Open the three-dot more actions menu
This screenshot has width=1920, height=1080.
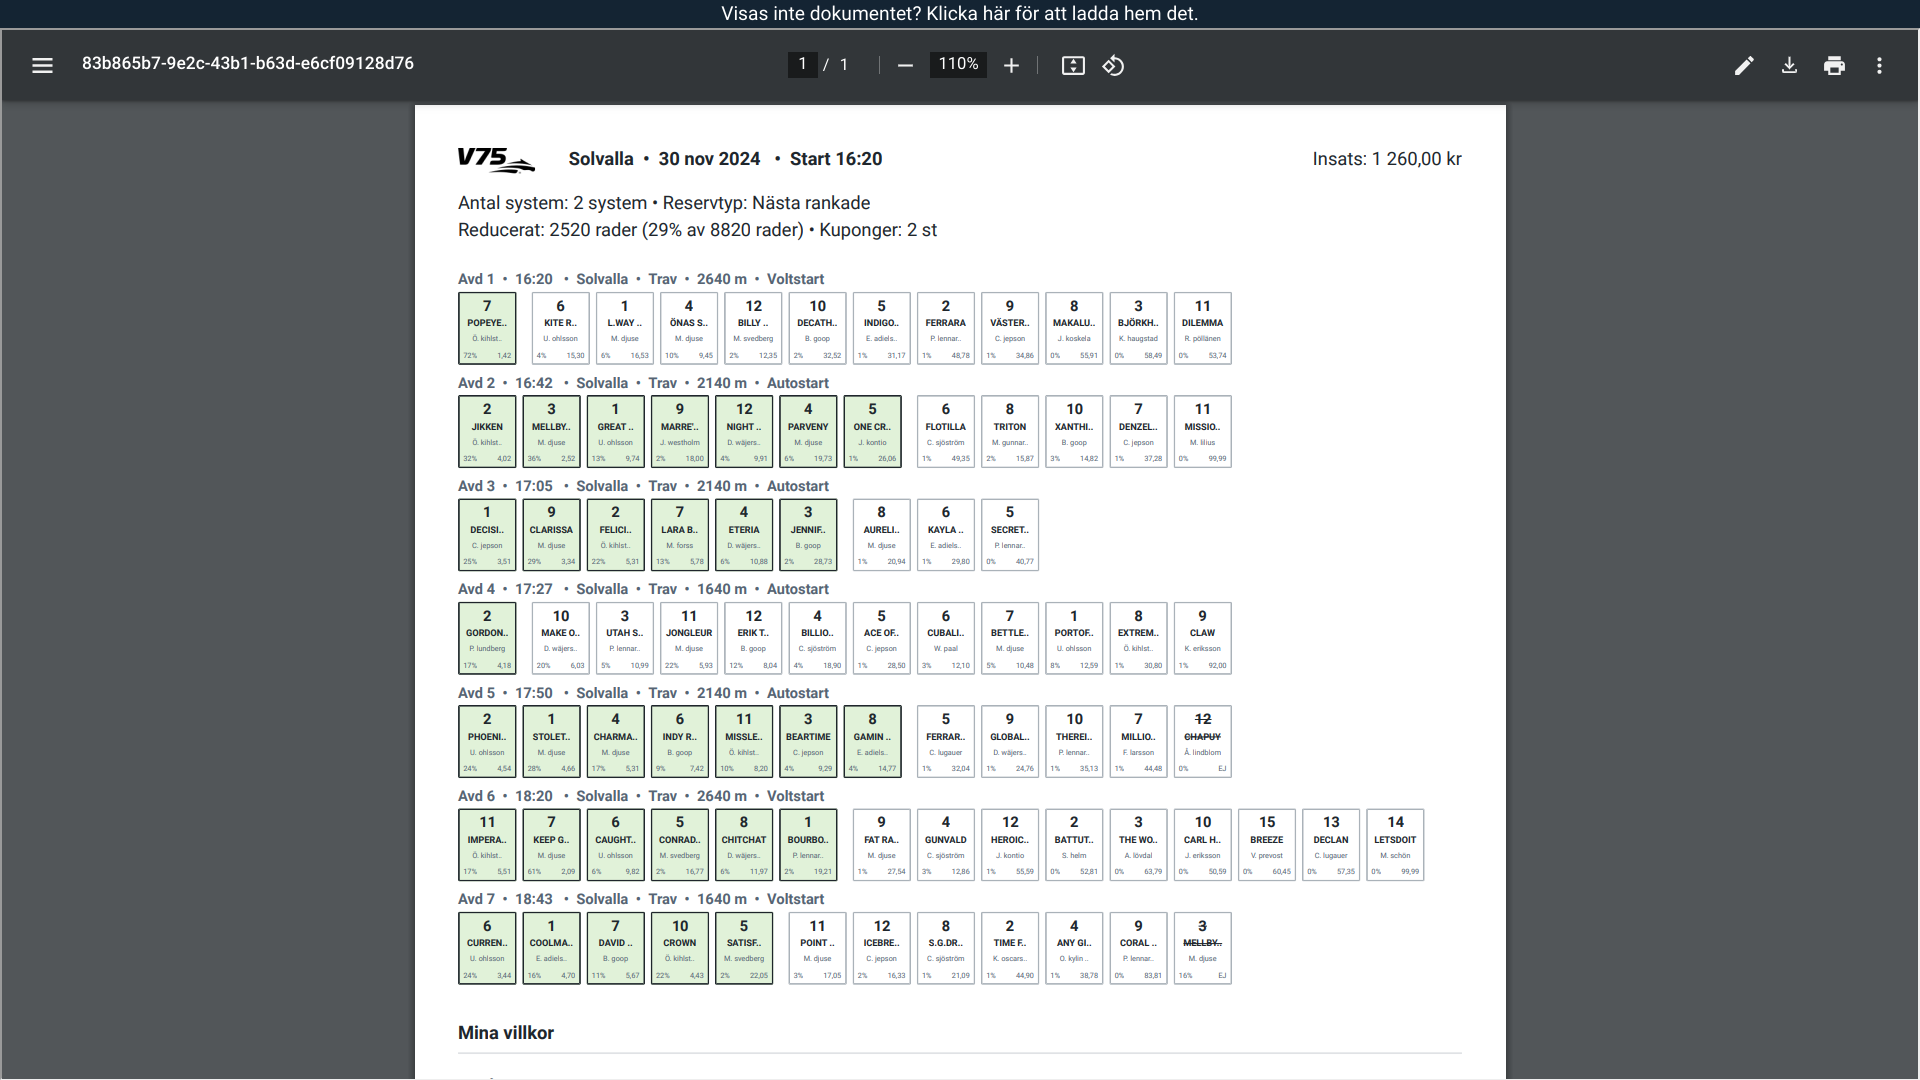pos(1879,65)
